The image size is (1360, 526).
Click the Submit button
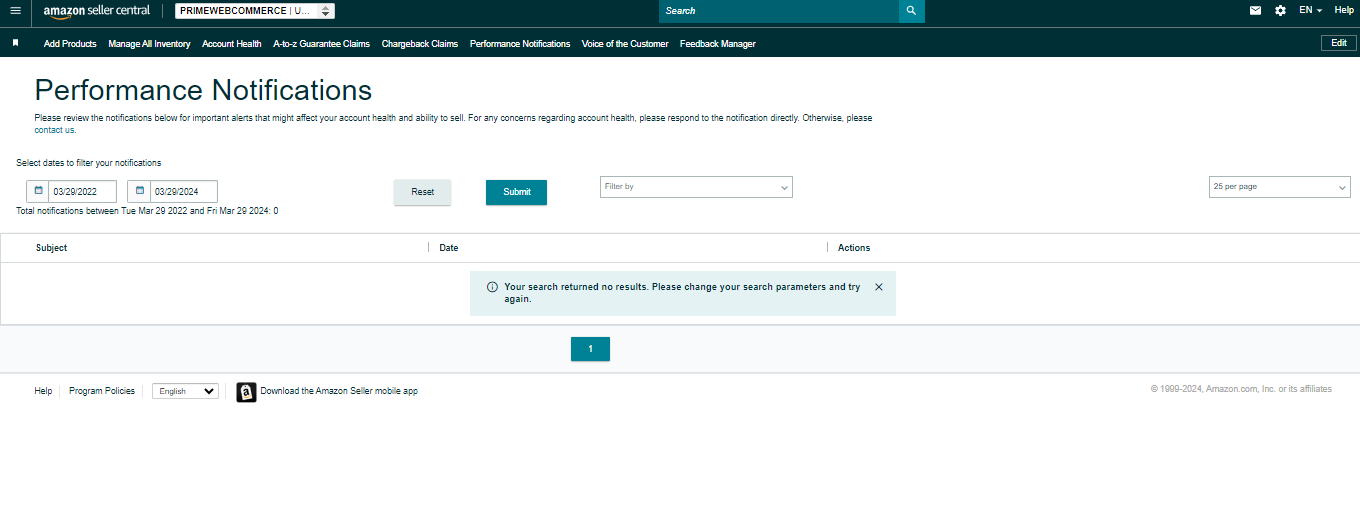point(517,192)
